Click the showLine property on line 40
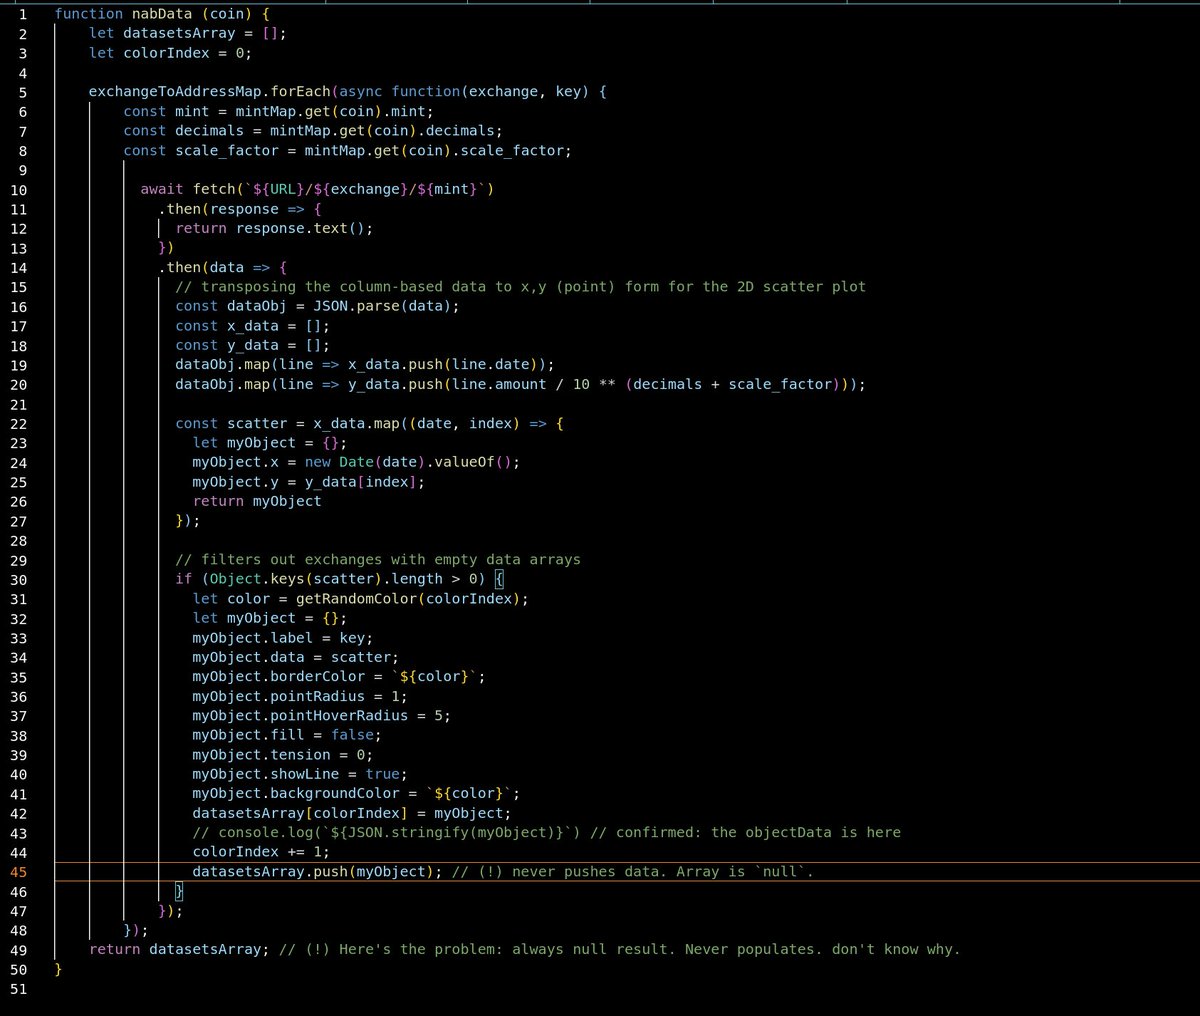 [305, 774]
